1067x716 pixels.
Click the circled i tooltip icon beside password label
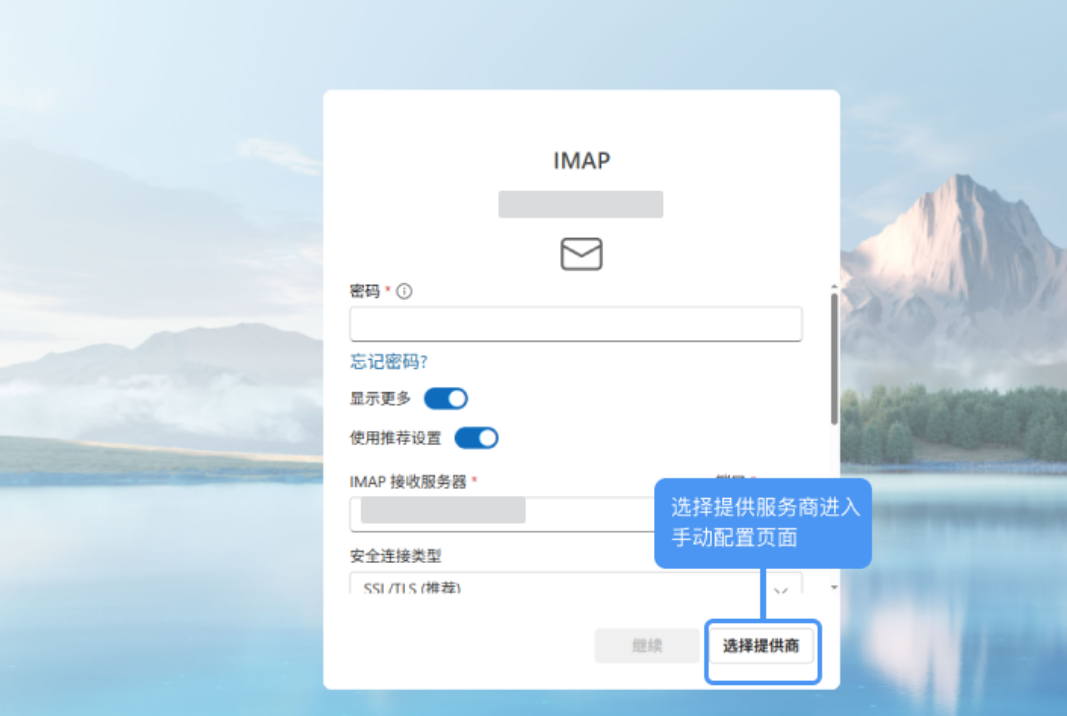[406, 290]
